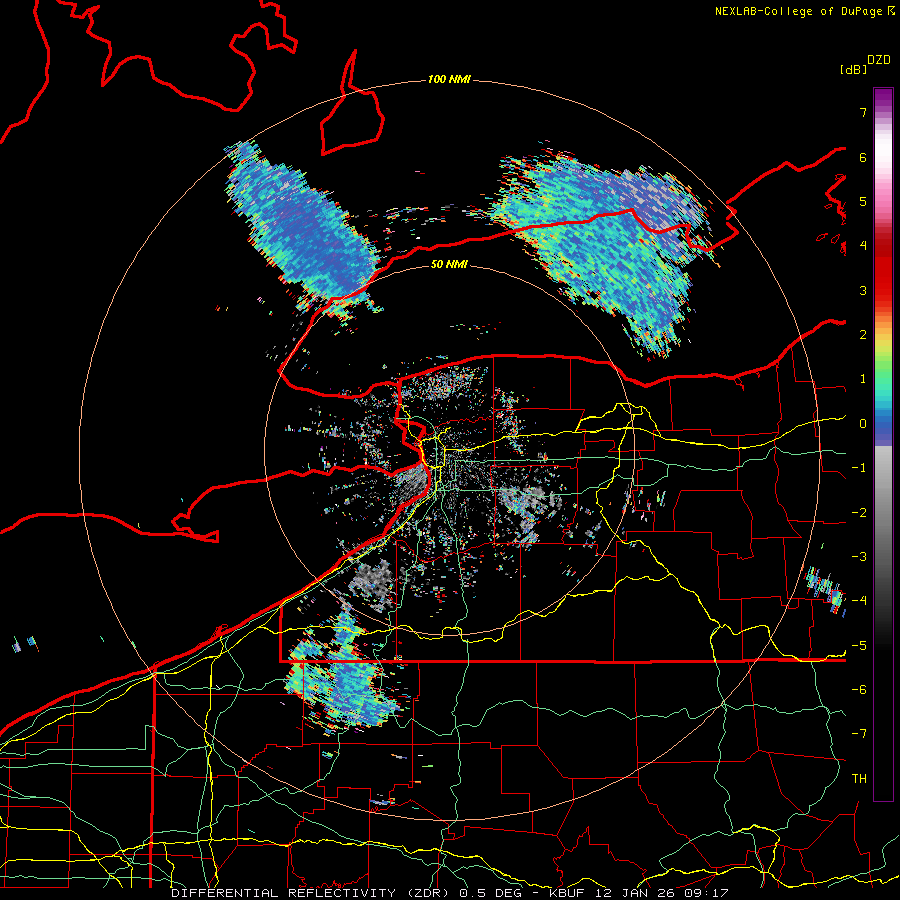Click the 2 dB value on the color scale
Viewport: 900px width, 900px height.
click(x=863, y=335)
